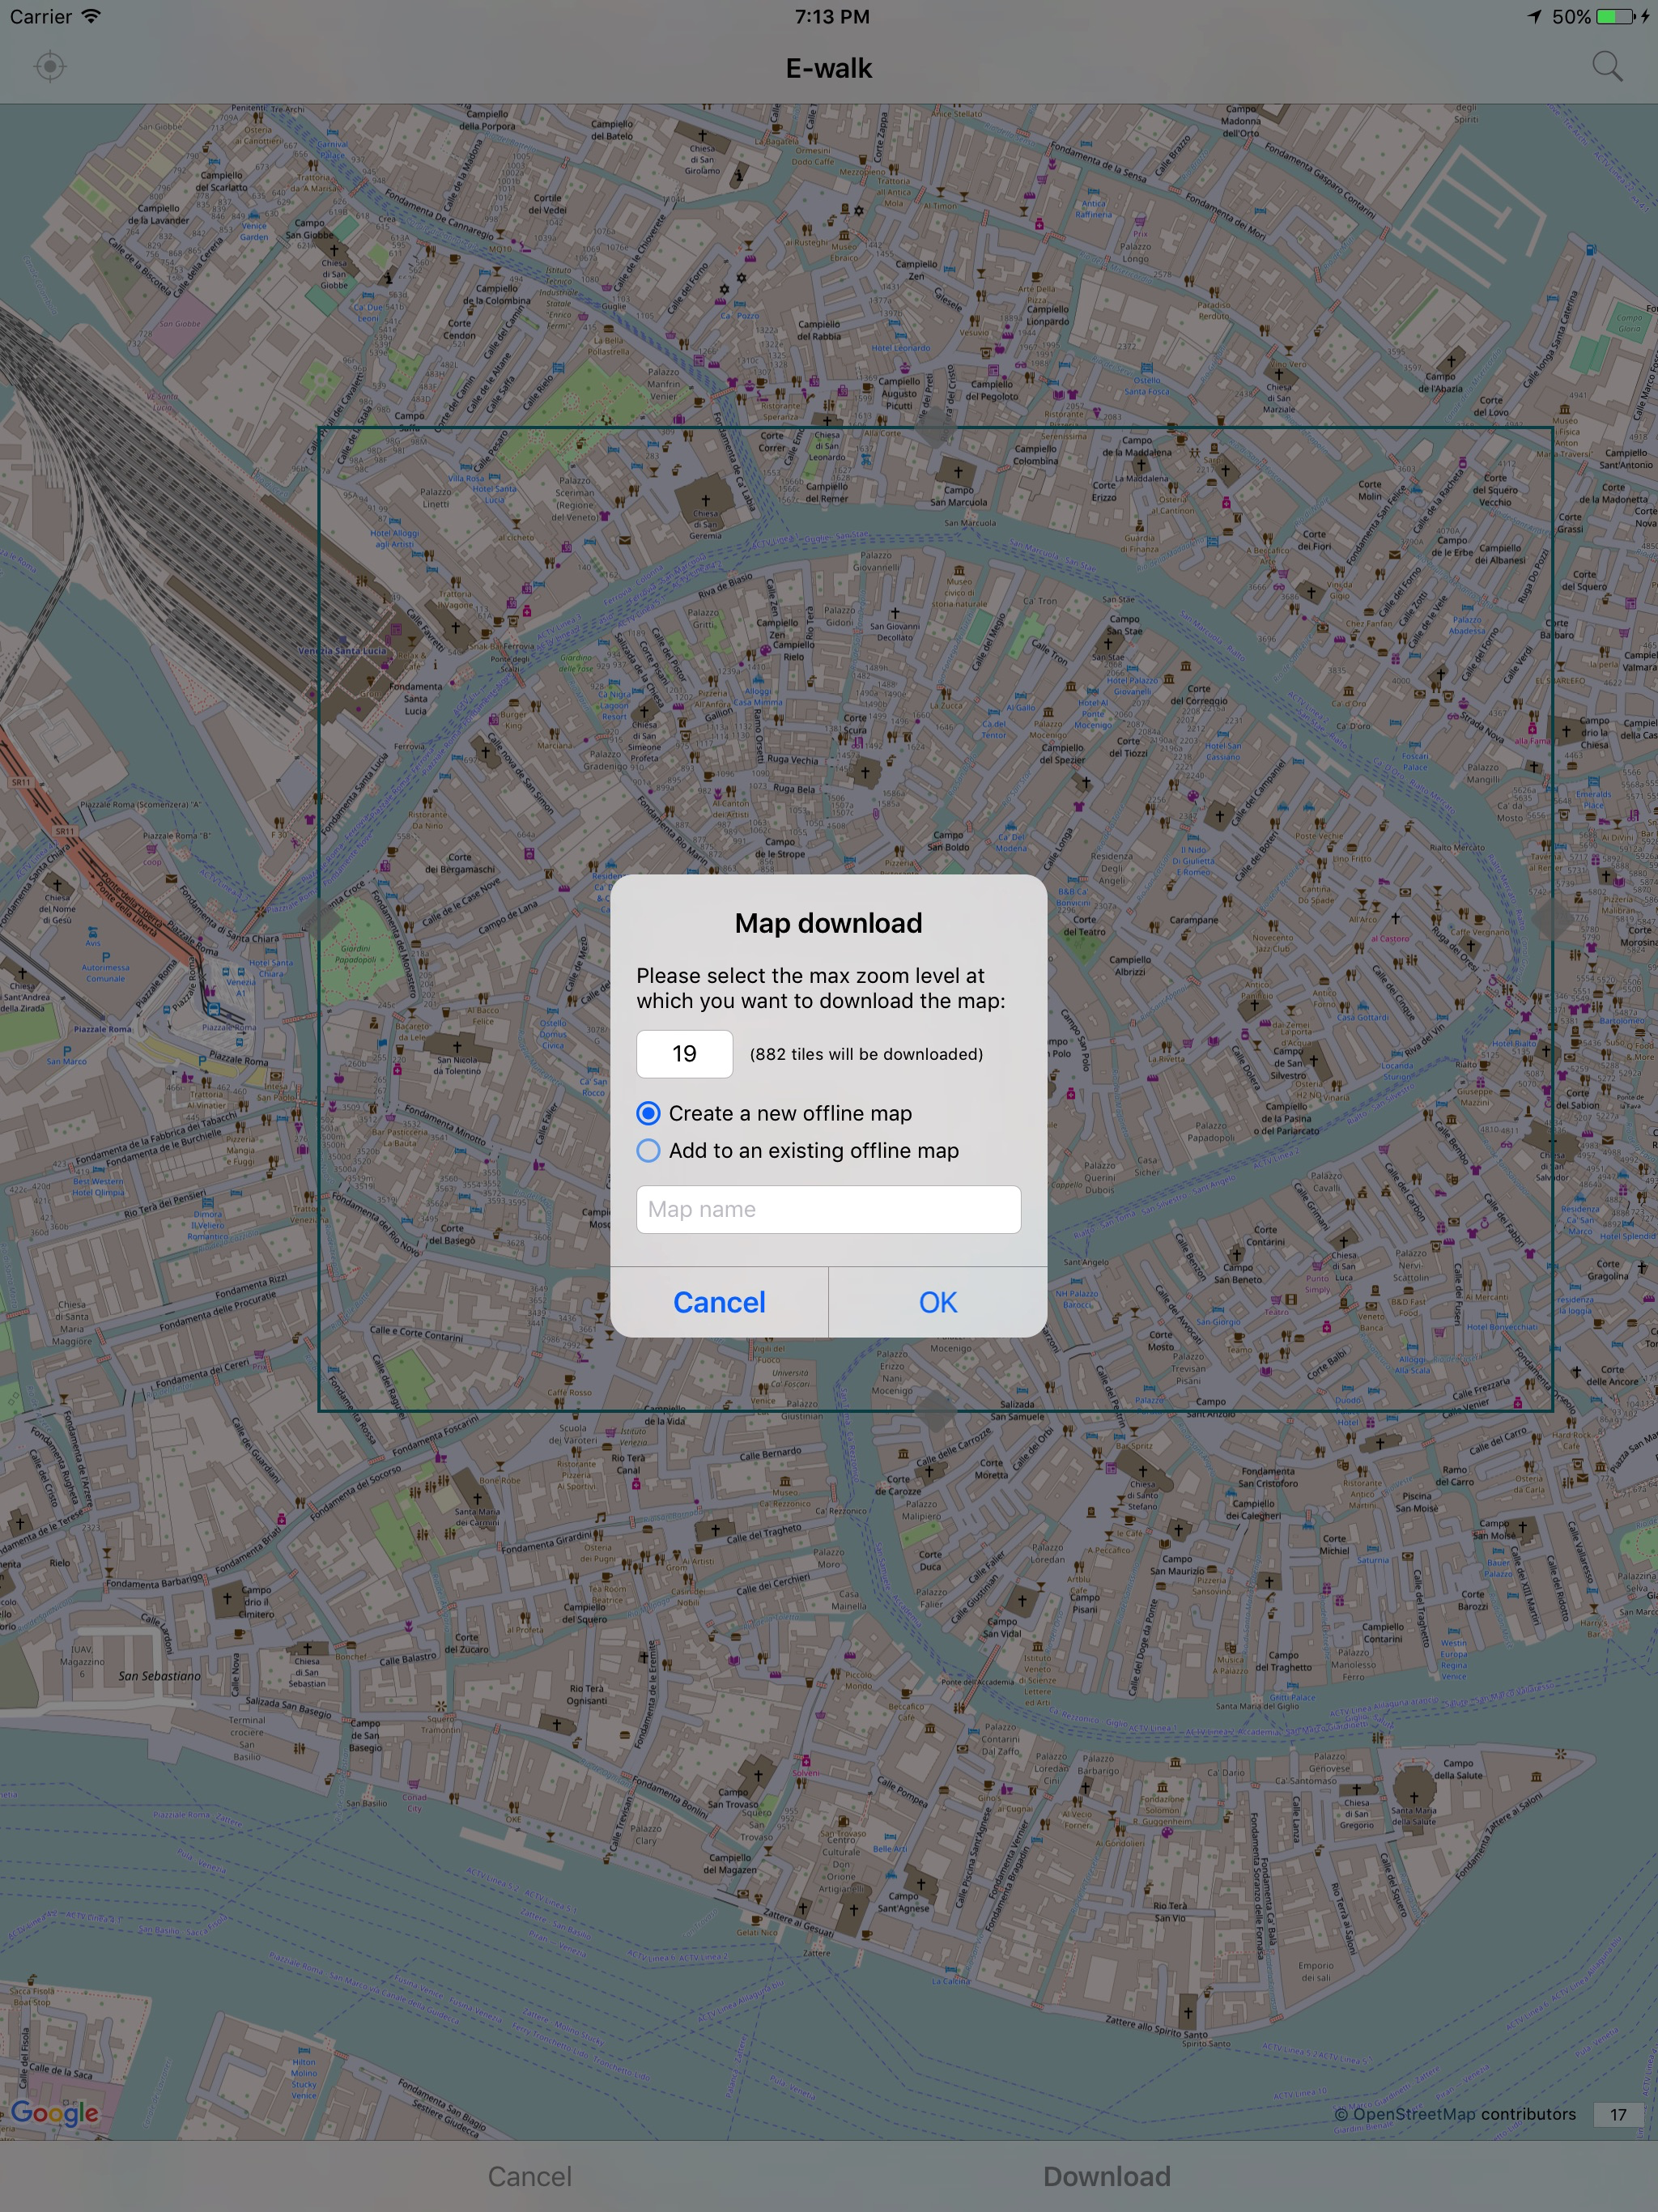The width and height of the screenshot is (1658, 2212).
Task: Cancel the Map download dialog
Action: pos(719,1302)
